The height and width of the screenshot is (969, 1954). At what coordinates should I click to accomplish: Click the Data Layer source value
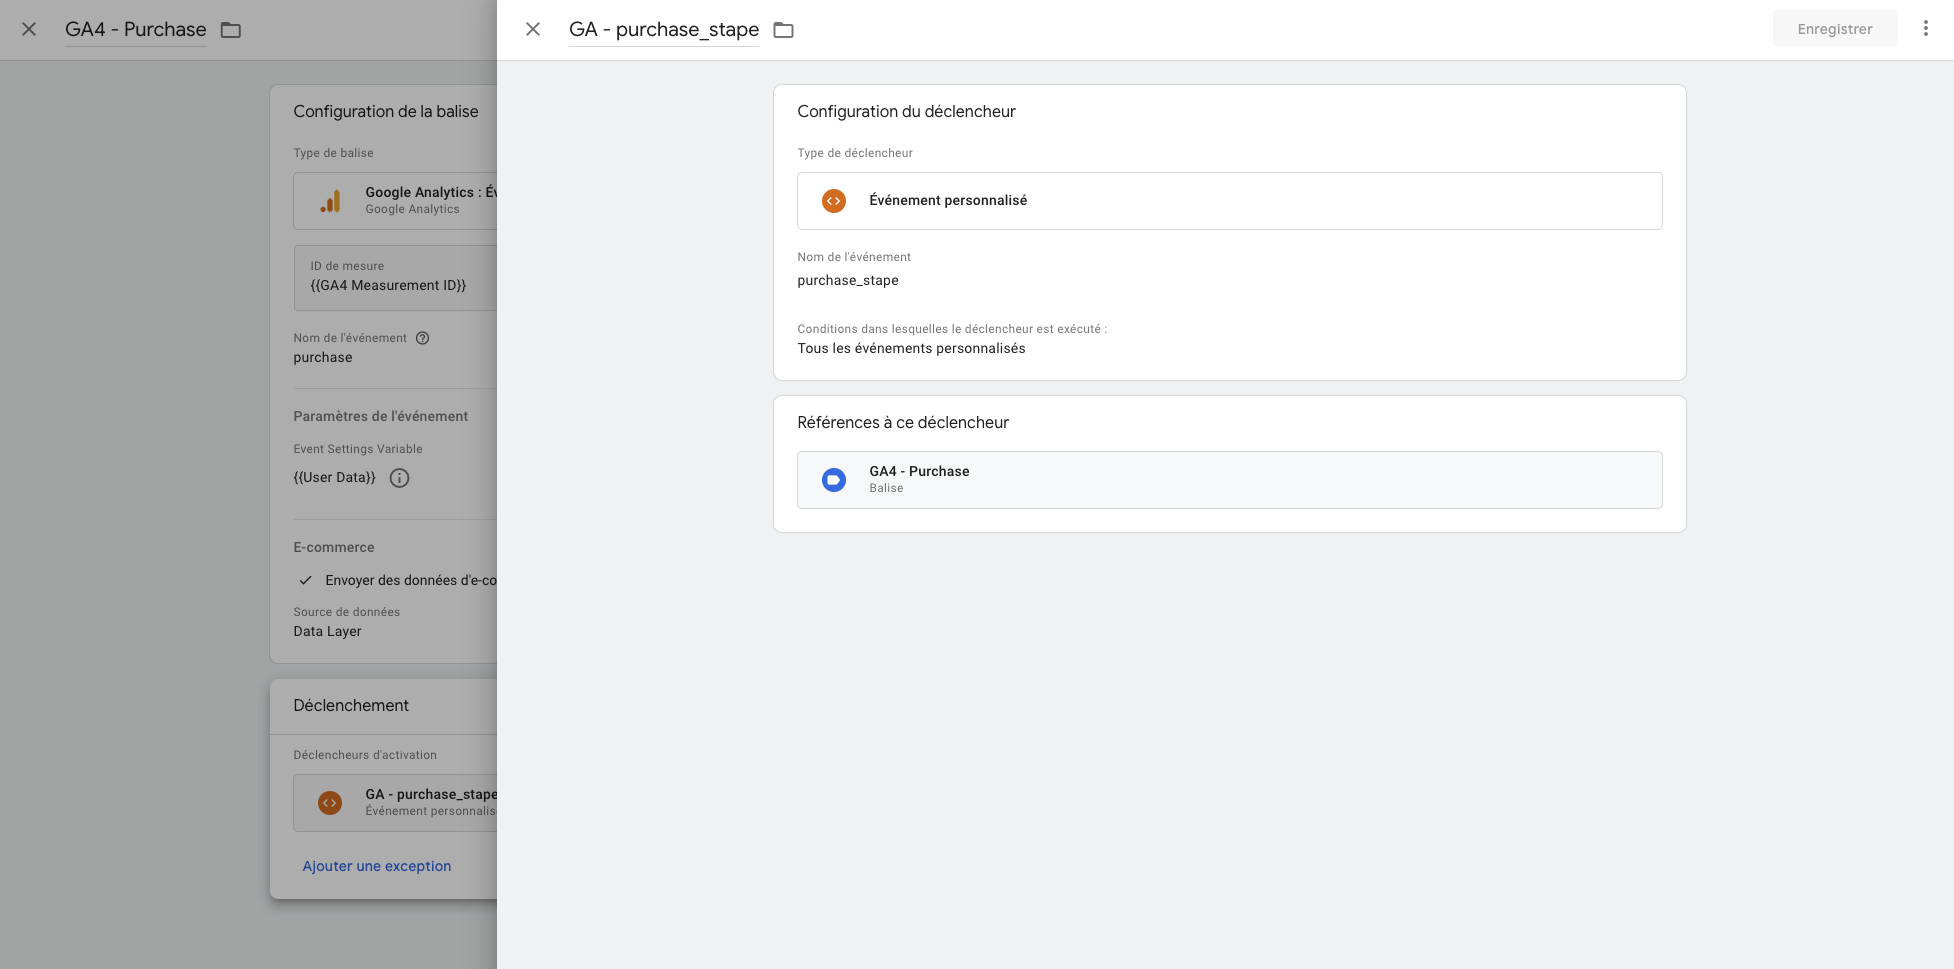[x=327, y=631]
